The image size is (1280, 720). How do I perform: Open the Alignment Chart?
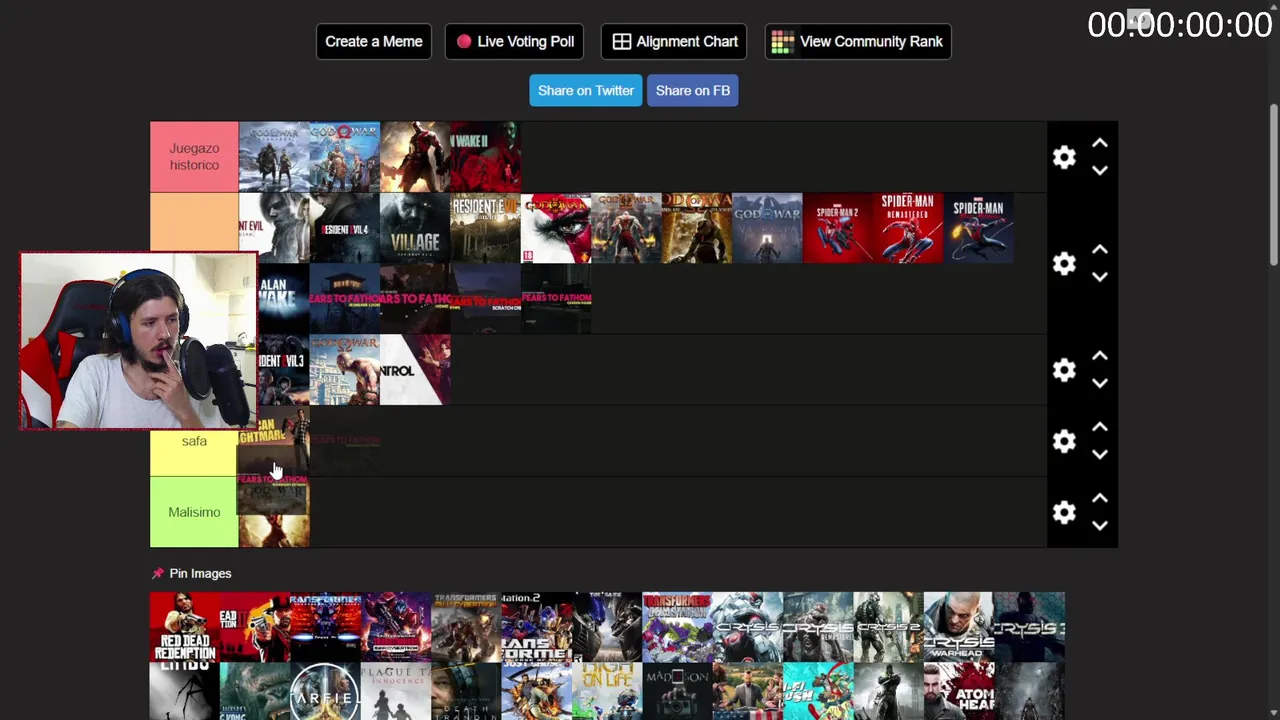tap(674, 41)
